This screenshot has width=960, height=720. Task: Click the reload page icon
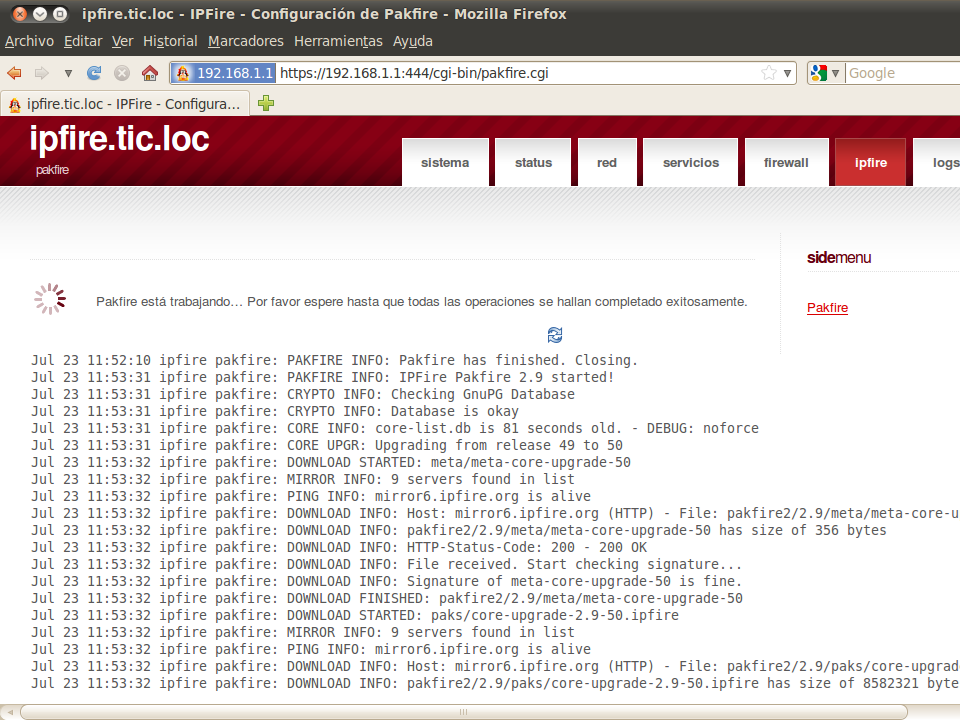pos(94,73)
